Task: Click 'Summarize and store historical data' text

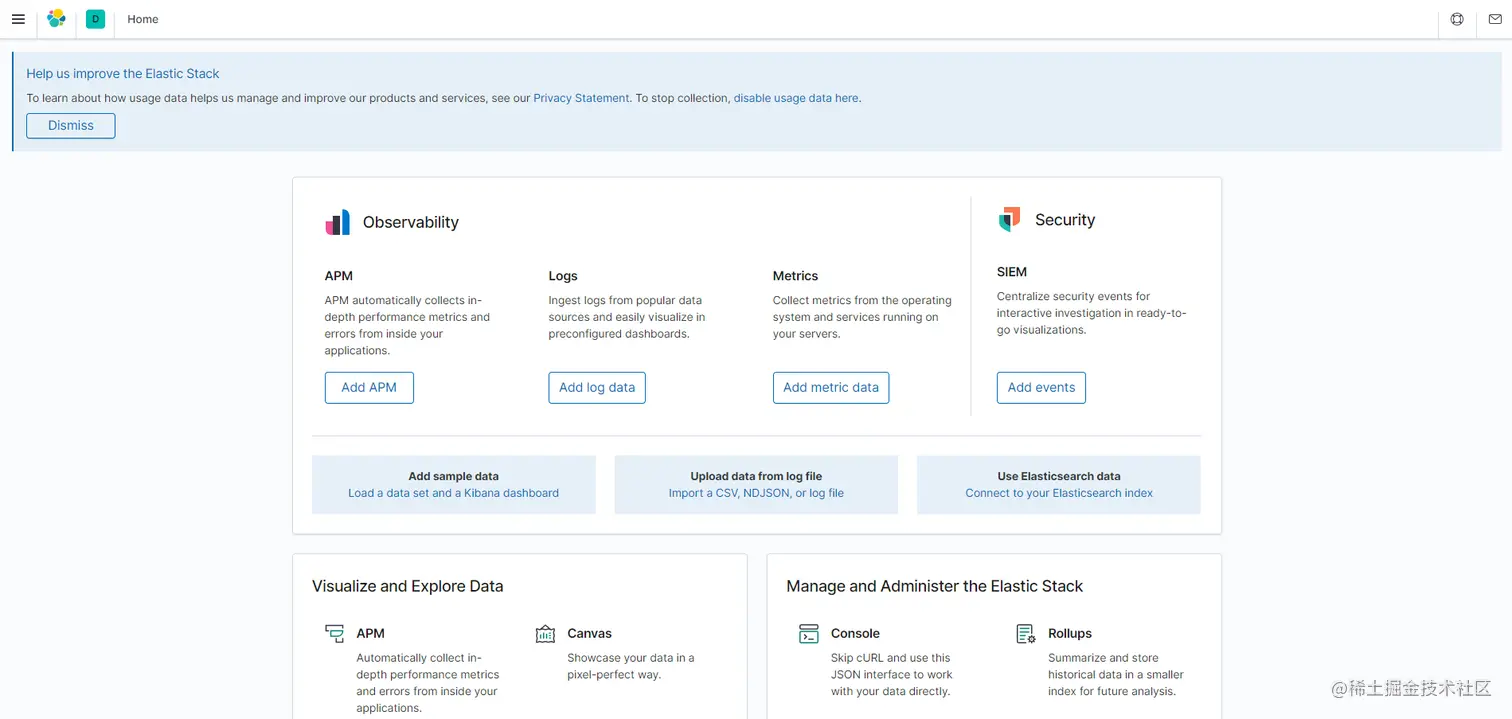Action: pos(1116,674)
